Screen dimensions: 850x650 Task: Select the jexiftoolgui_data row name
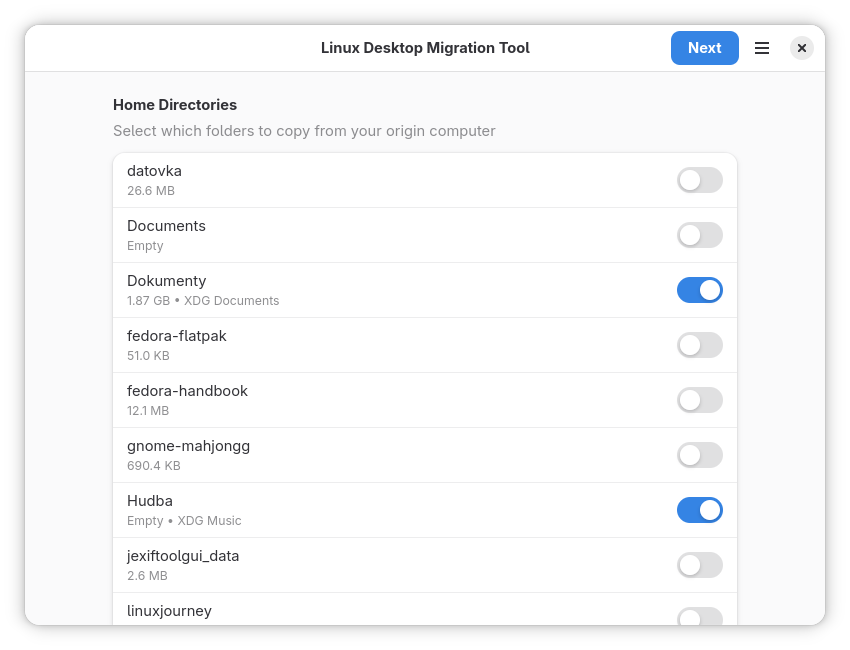coord(183,556)
